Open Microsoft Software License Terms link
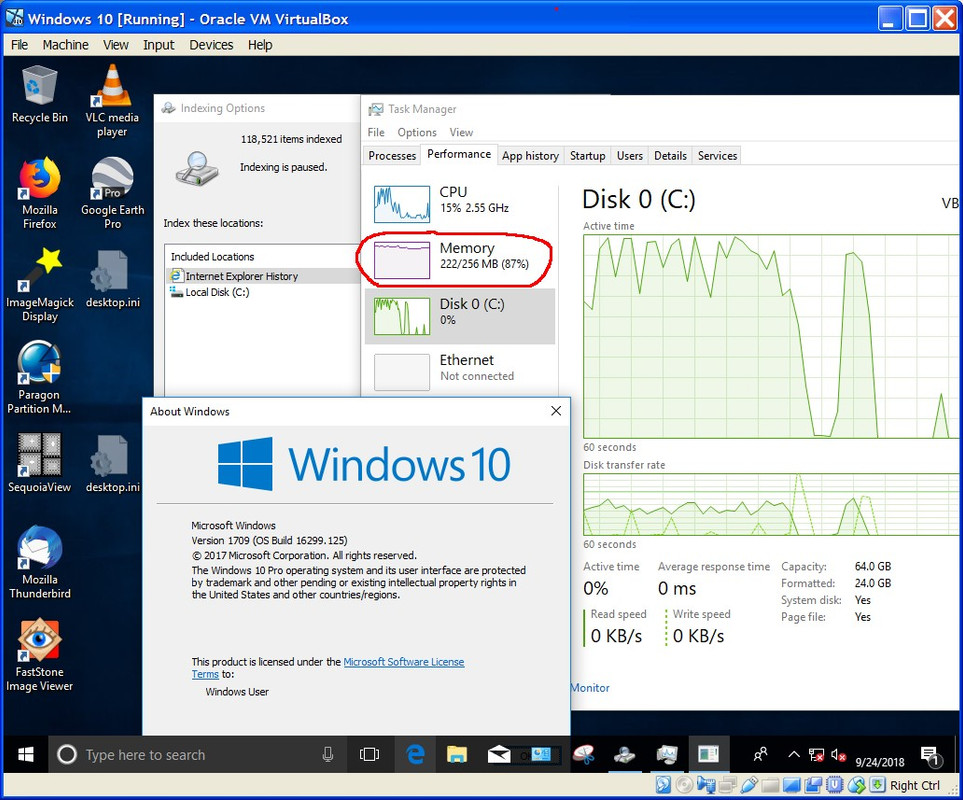Viewport: 963px width, 800px height. (x=404, y=662)
